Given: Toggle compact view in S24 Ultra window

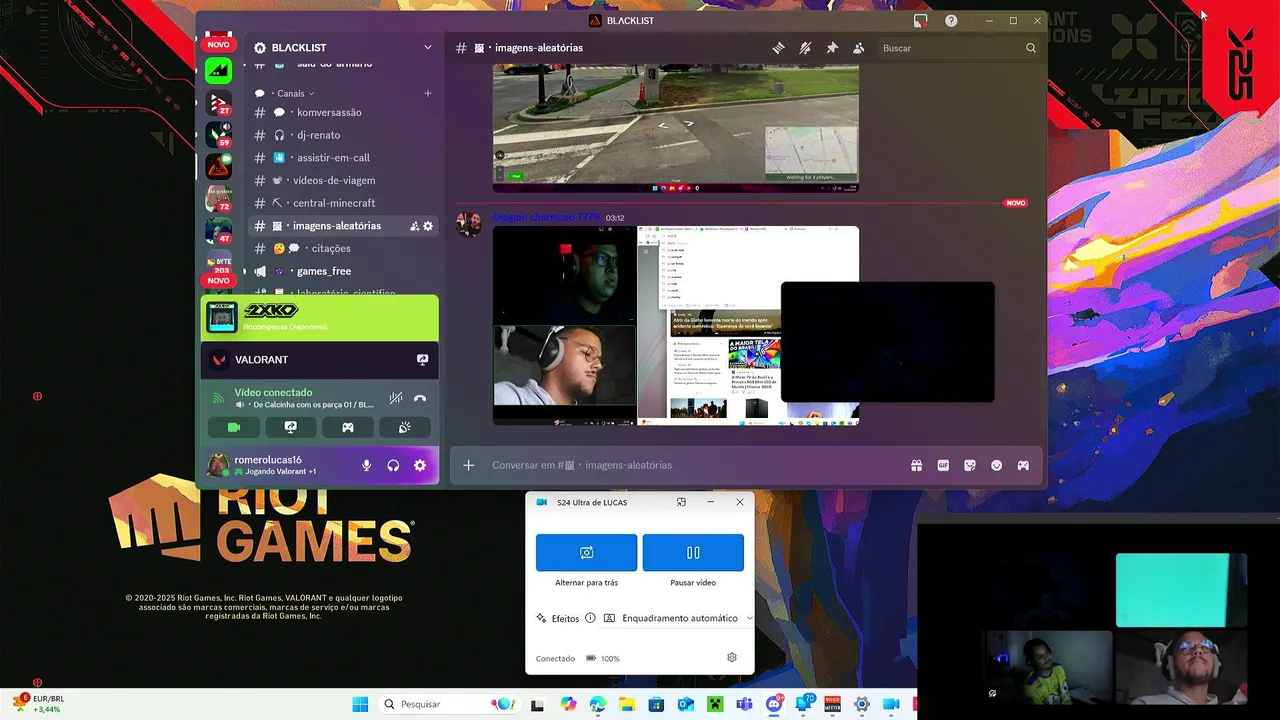Looking at the screenshot, I should (x=681, y=502).
